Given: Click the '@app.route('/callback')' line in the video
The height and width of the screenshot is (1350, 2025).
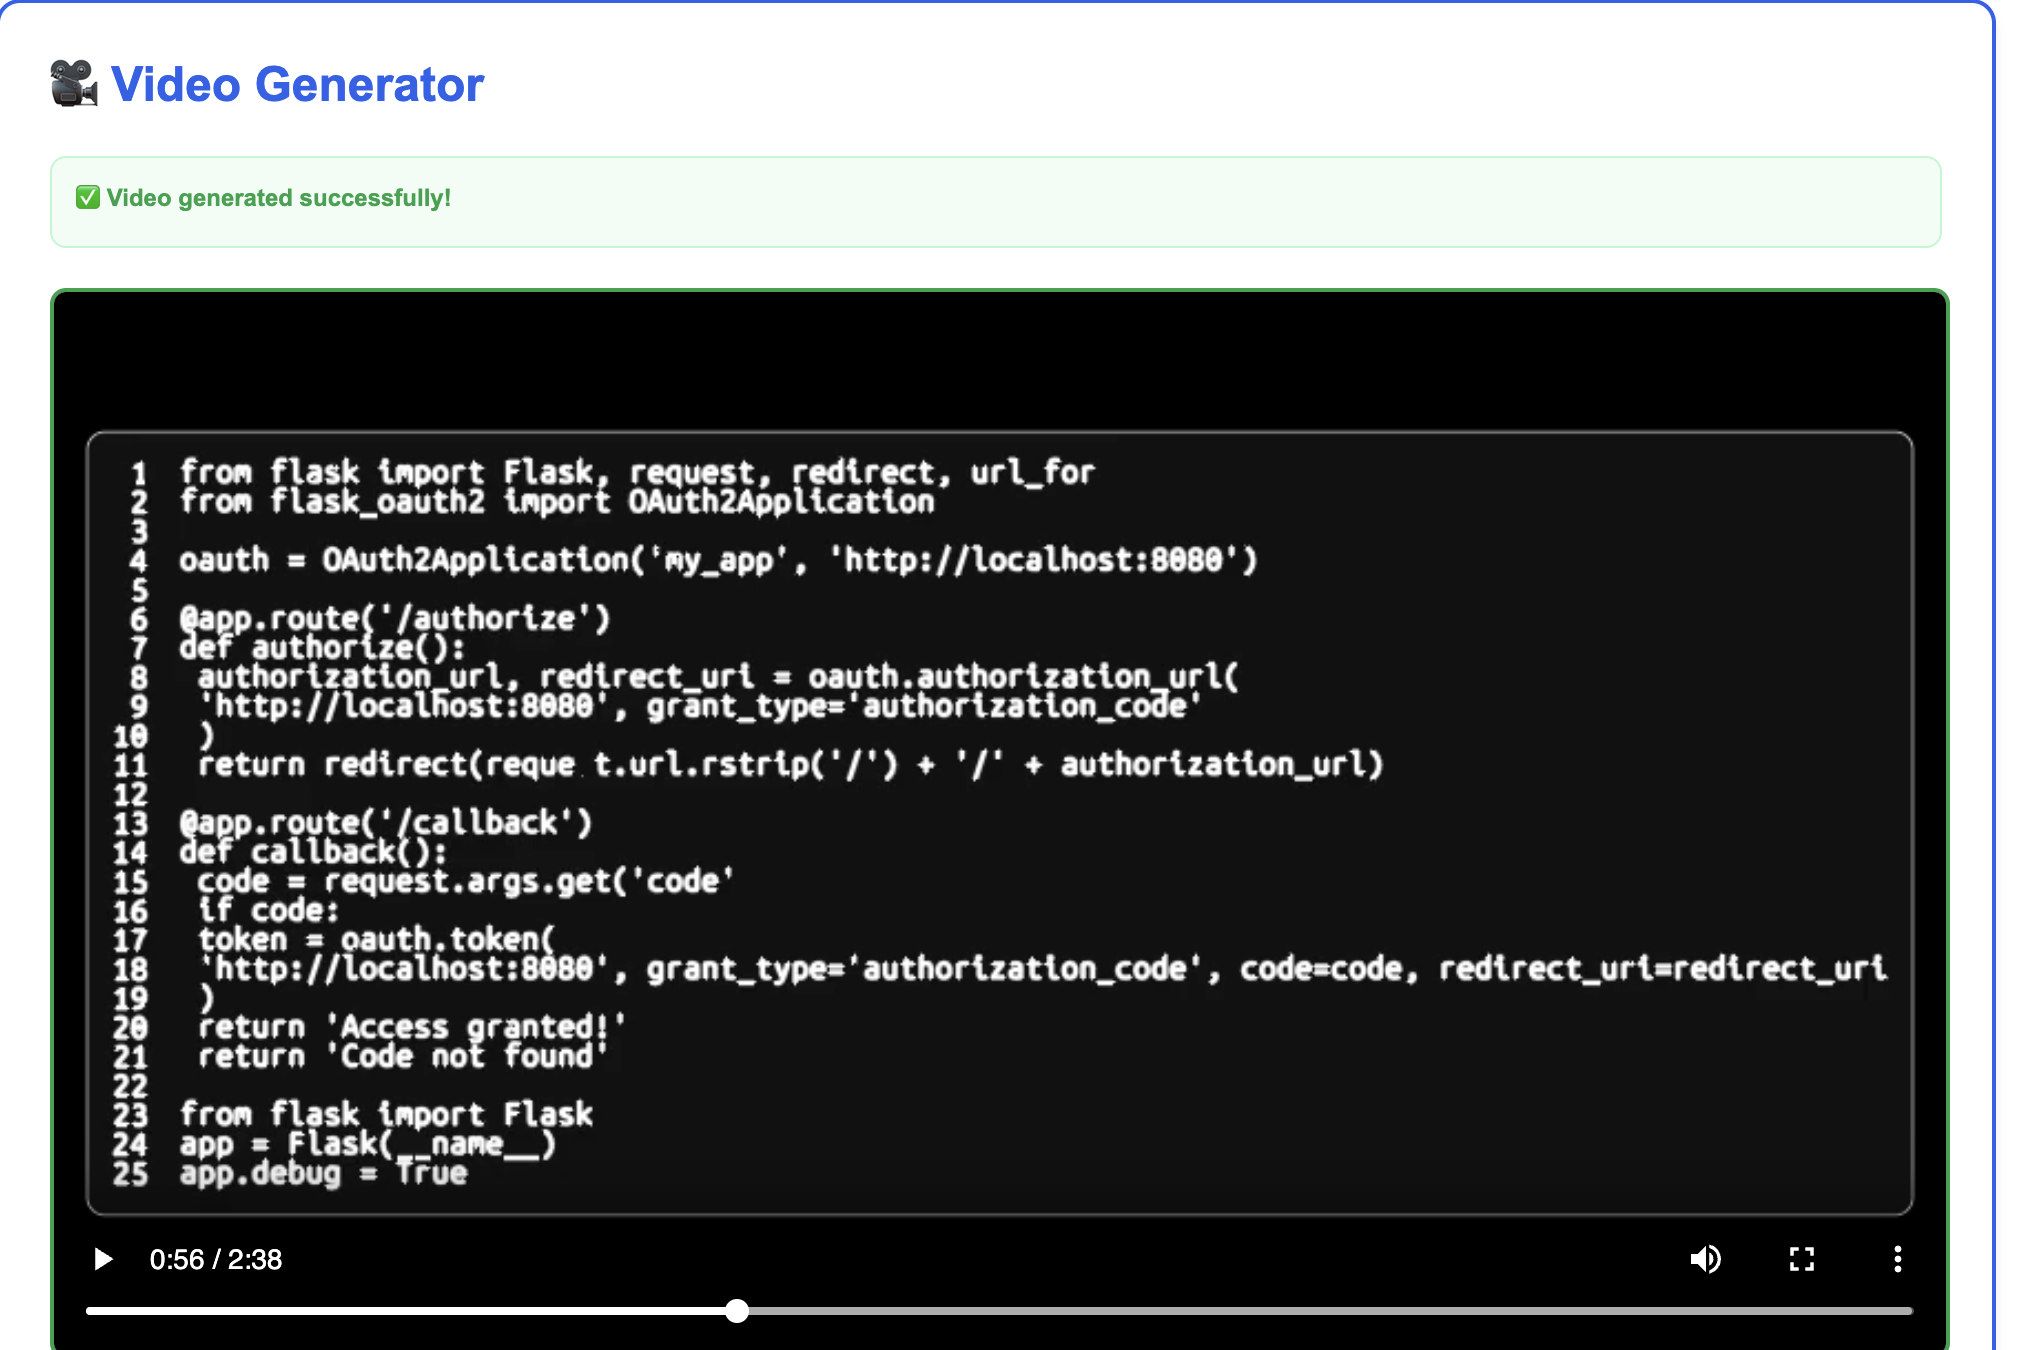Looking at the screenshot, I should coord(386,823).
